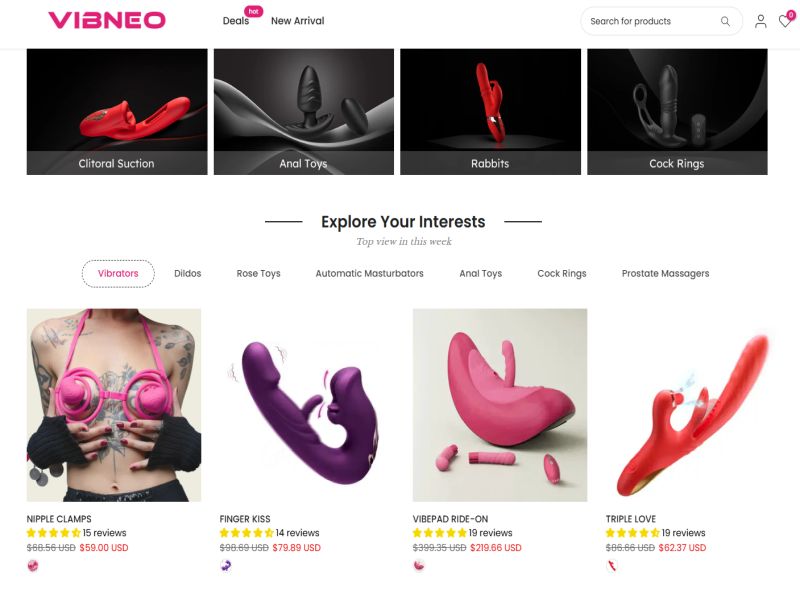The image size is (800, 600).
Task: Open the Clitoral Suction category tile
Action: [117, 112]
